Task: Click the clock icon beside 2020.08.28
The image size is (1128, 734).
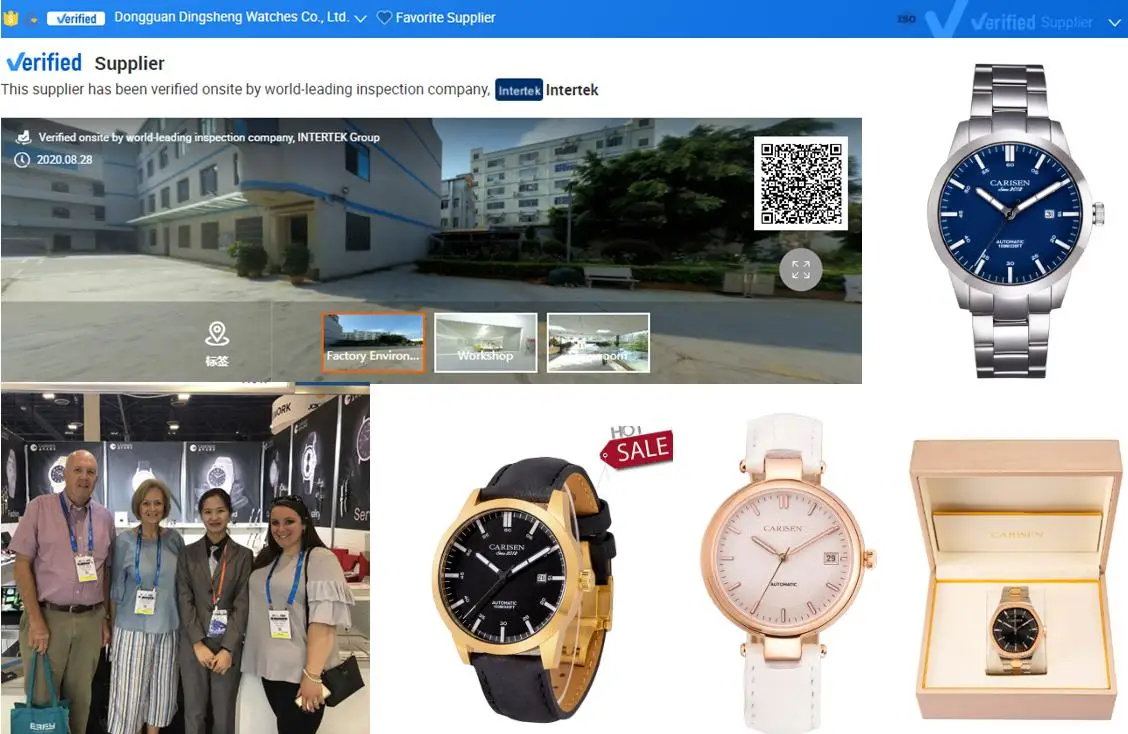Action: tap(22, 160)
